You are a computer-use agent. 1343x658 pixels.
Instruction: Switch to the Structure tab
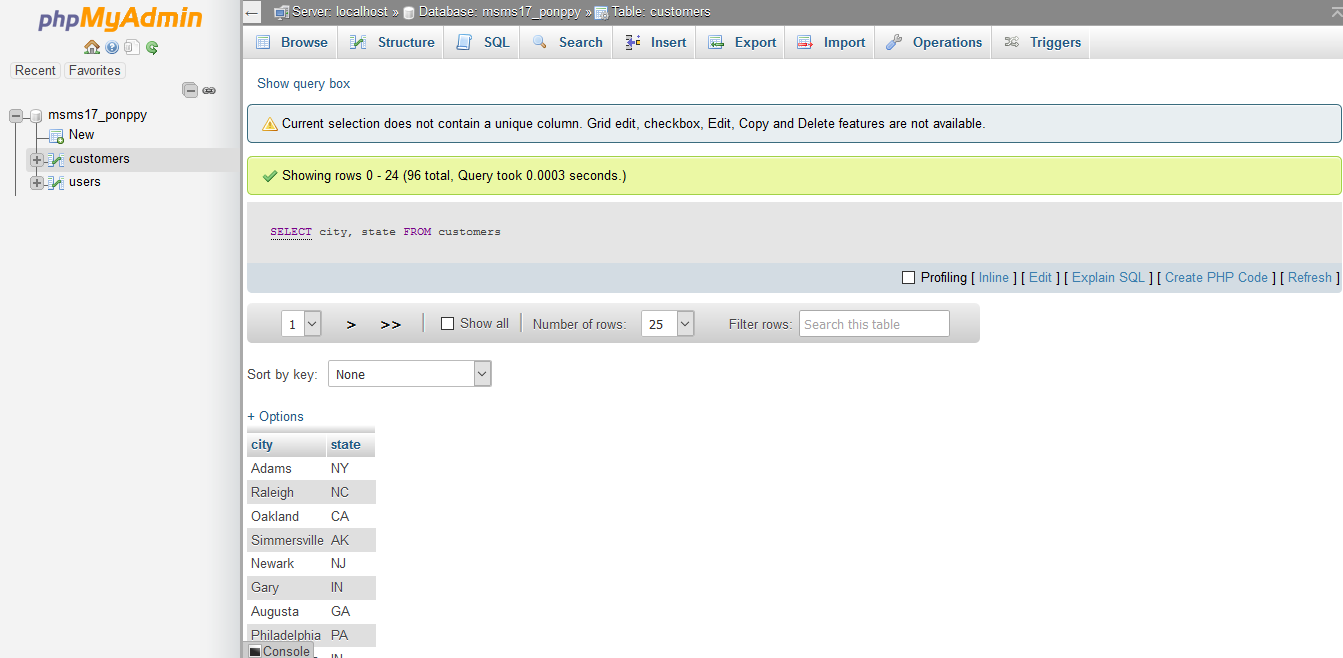[392, 42]
